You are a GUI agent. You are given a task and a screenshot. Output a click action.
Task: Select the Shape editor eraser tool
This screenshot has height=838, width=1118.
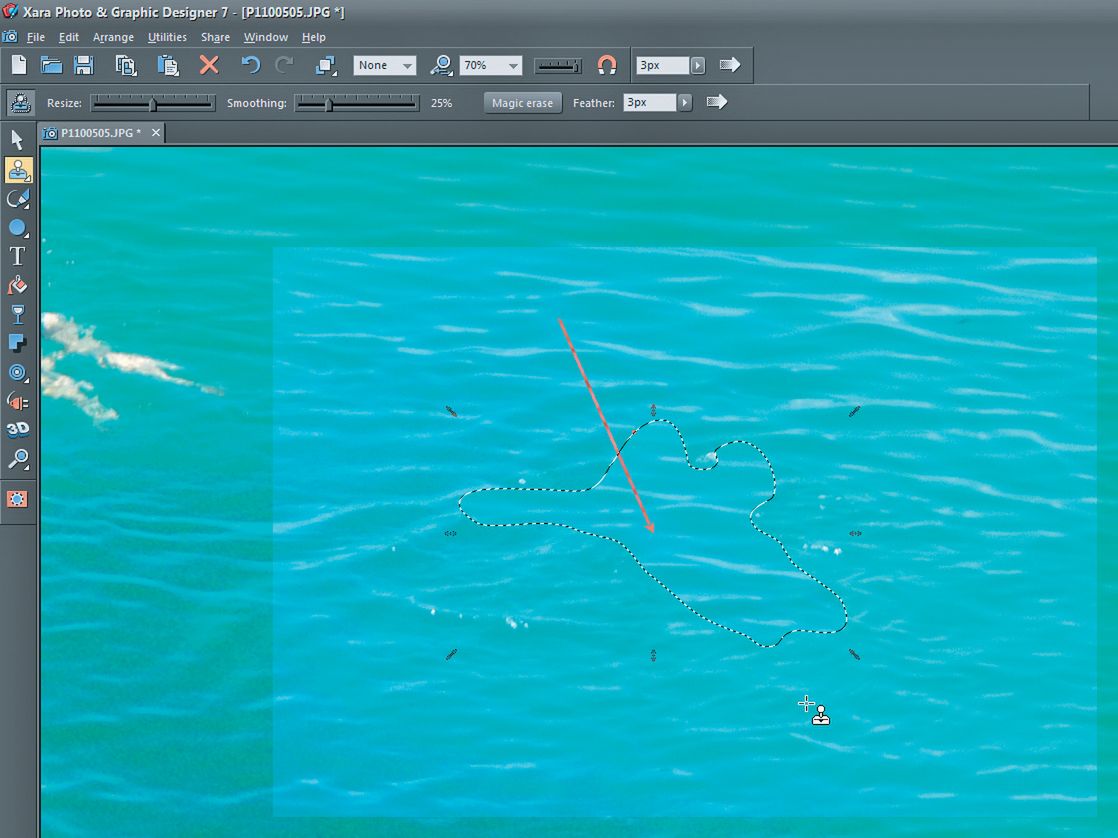click(x=18, y=199)
